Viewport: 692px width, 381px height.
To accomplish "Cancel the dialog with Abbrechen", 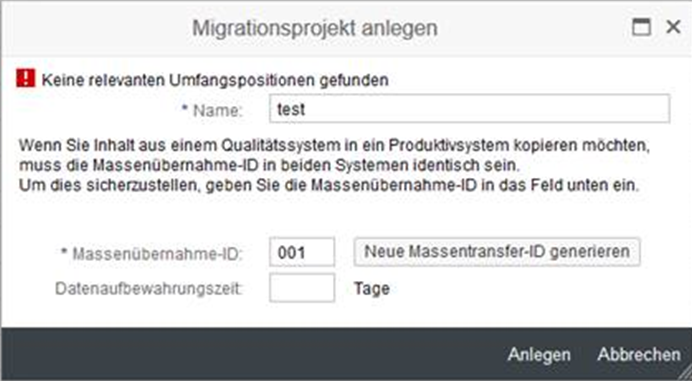I will 639,355.
